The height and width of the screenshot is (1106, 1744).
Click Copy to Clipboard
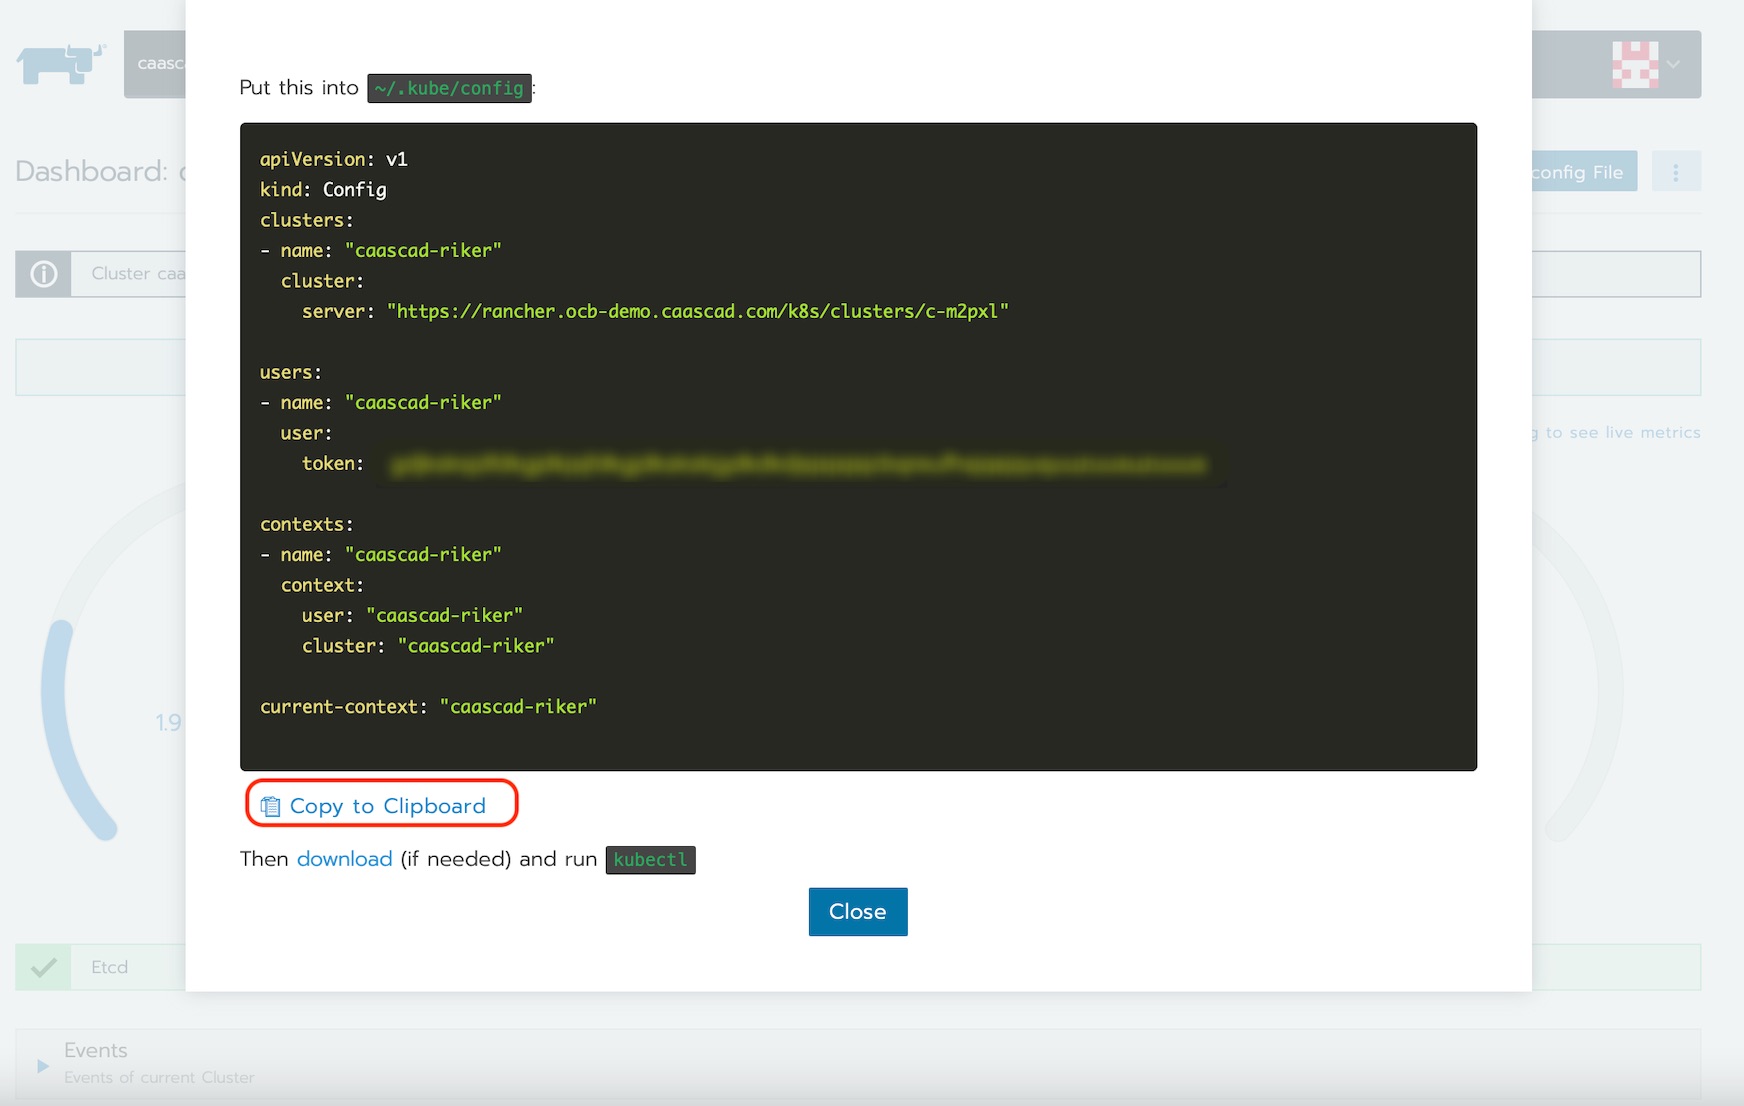tap(387, 806)
